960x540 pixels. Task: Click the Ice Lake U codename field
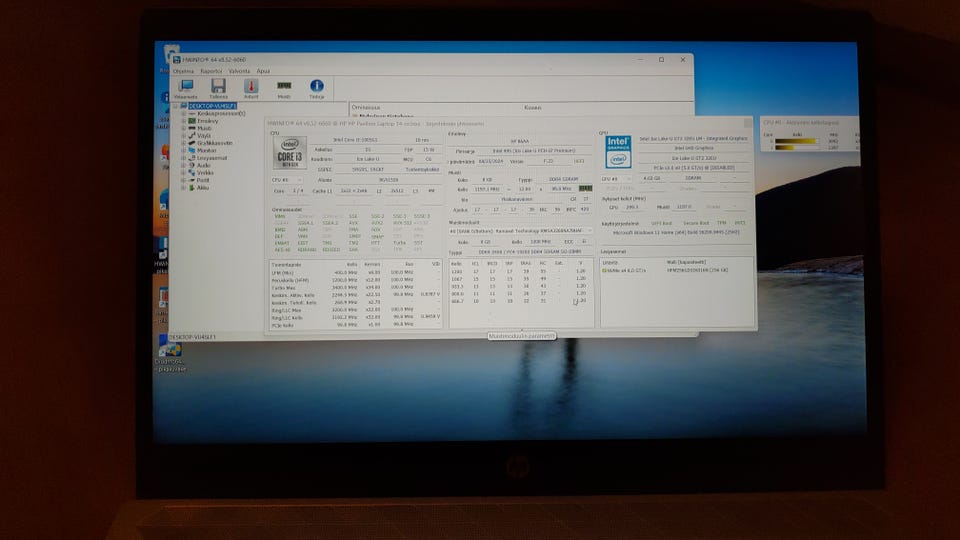[x=368, y=159]
